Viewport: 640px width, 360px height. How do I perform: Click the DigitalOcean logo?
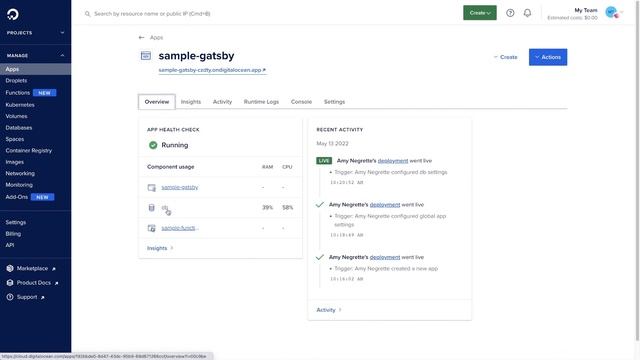[x=13, y=14]
